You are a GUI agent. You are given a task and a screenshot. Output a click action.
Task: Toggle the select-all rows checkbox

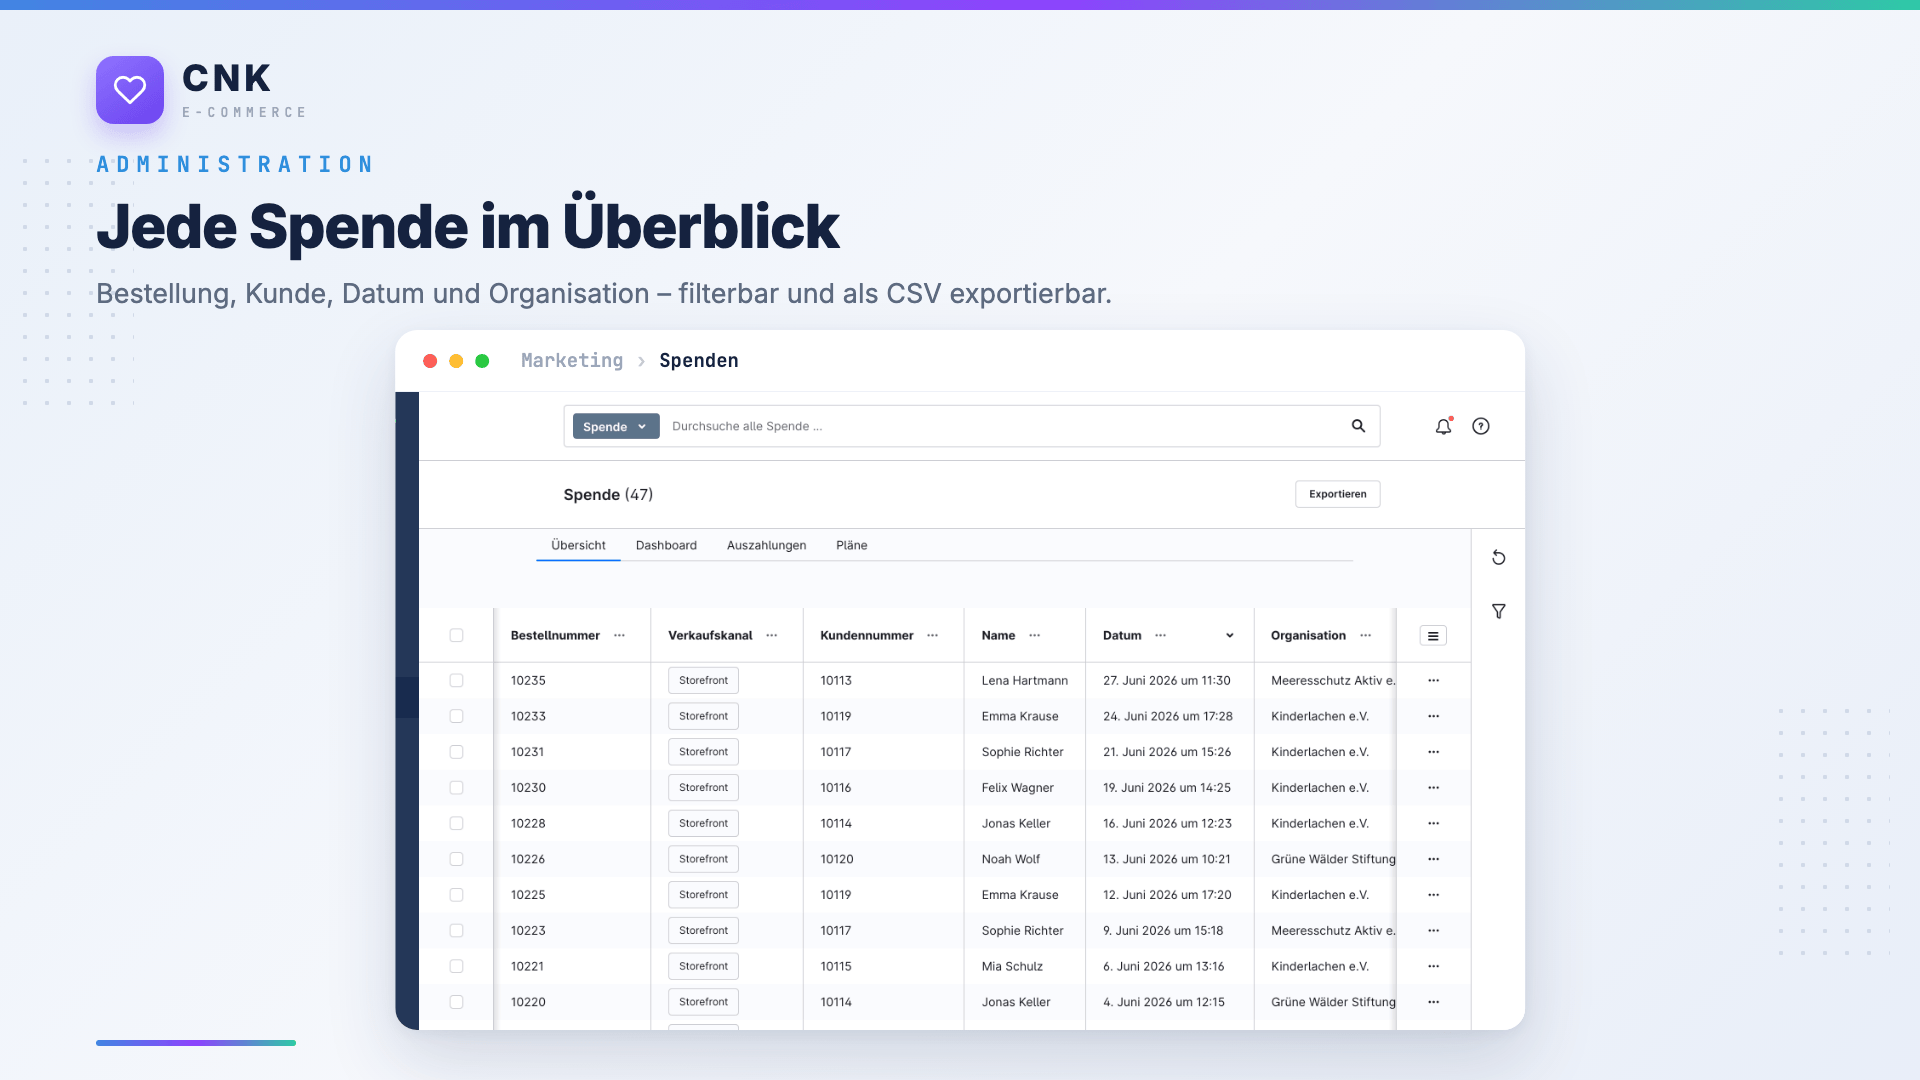pyautogui.click(x=456, y=635)
